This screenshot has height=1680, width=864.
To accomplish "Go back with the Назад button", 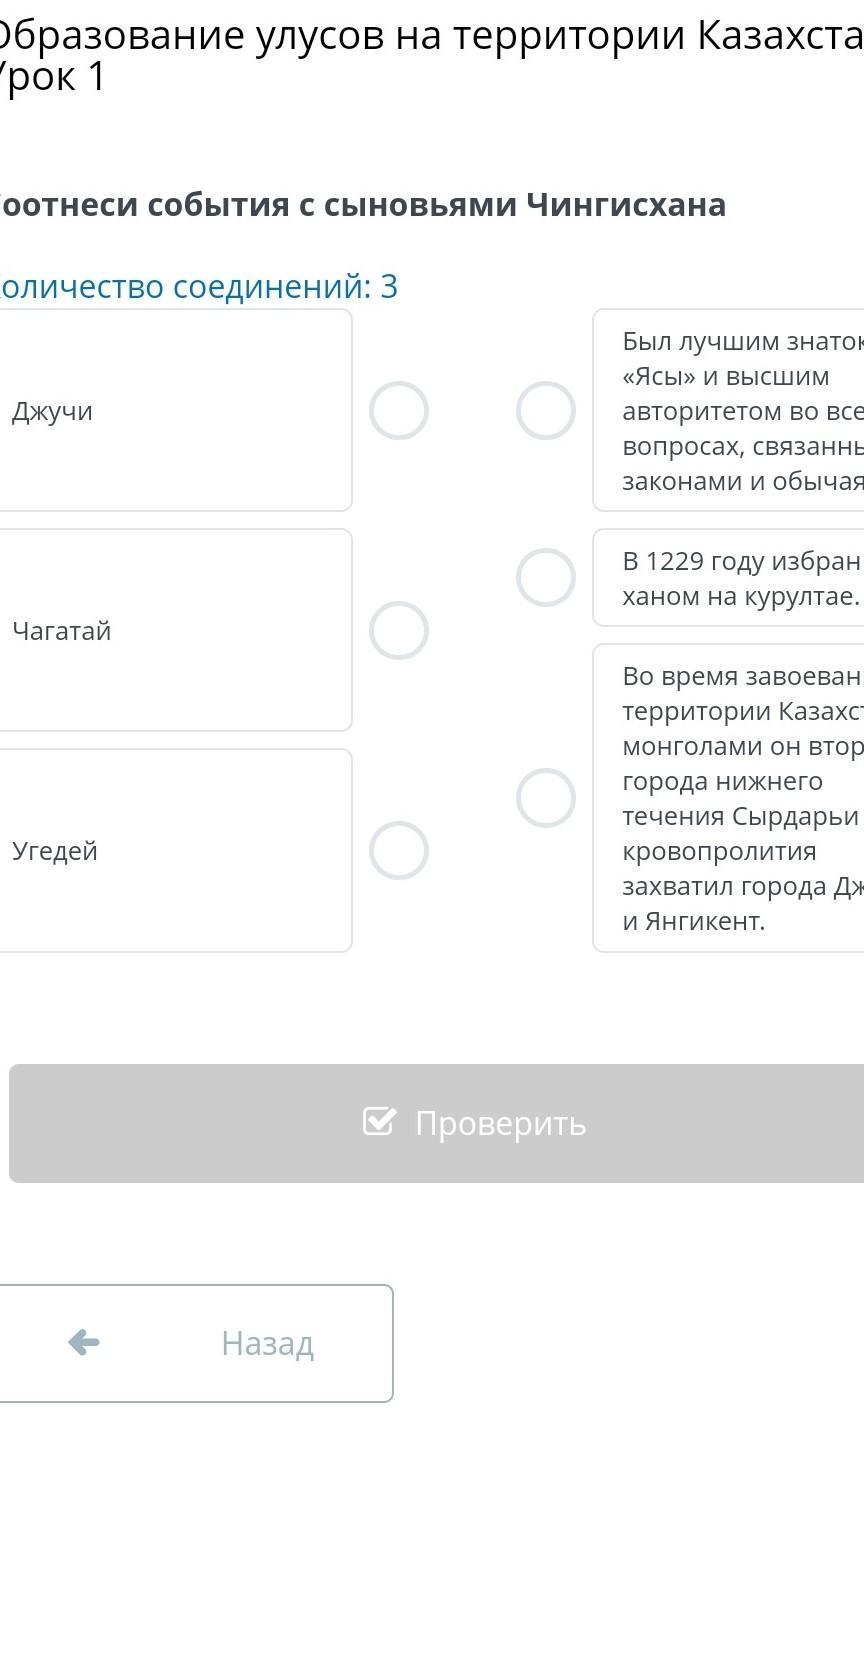I will pos(195,1343).
